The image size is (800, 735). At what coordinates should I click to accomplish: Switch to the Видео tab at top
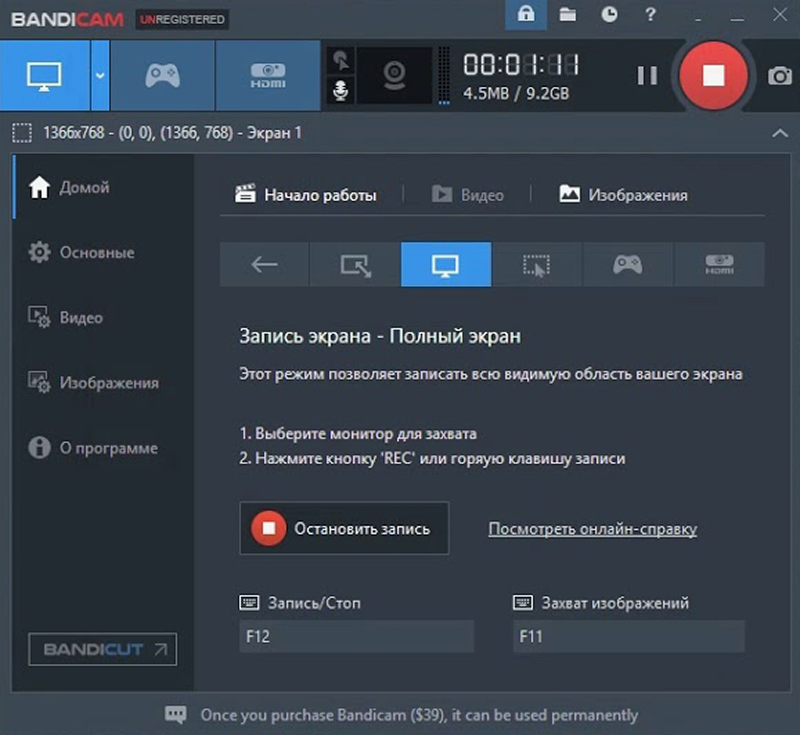tap(468, 195)
